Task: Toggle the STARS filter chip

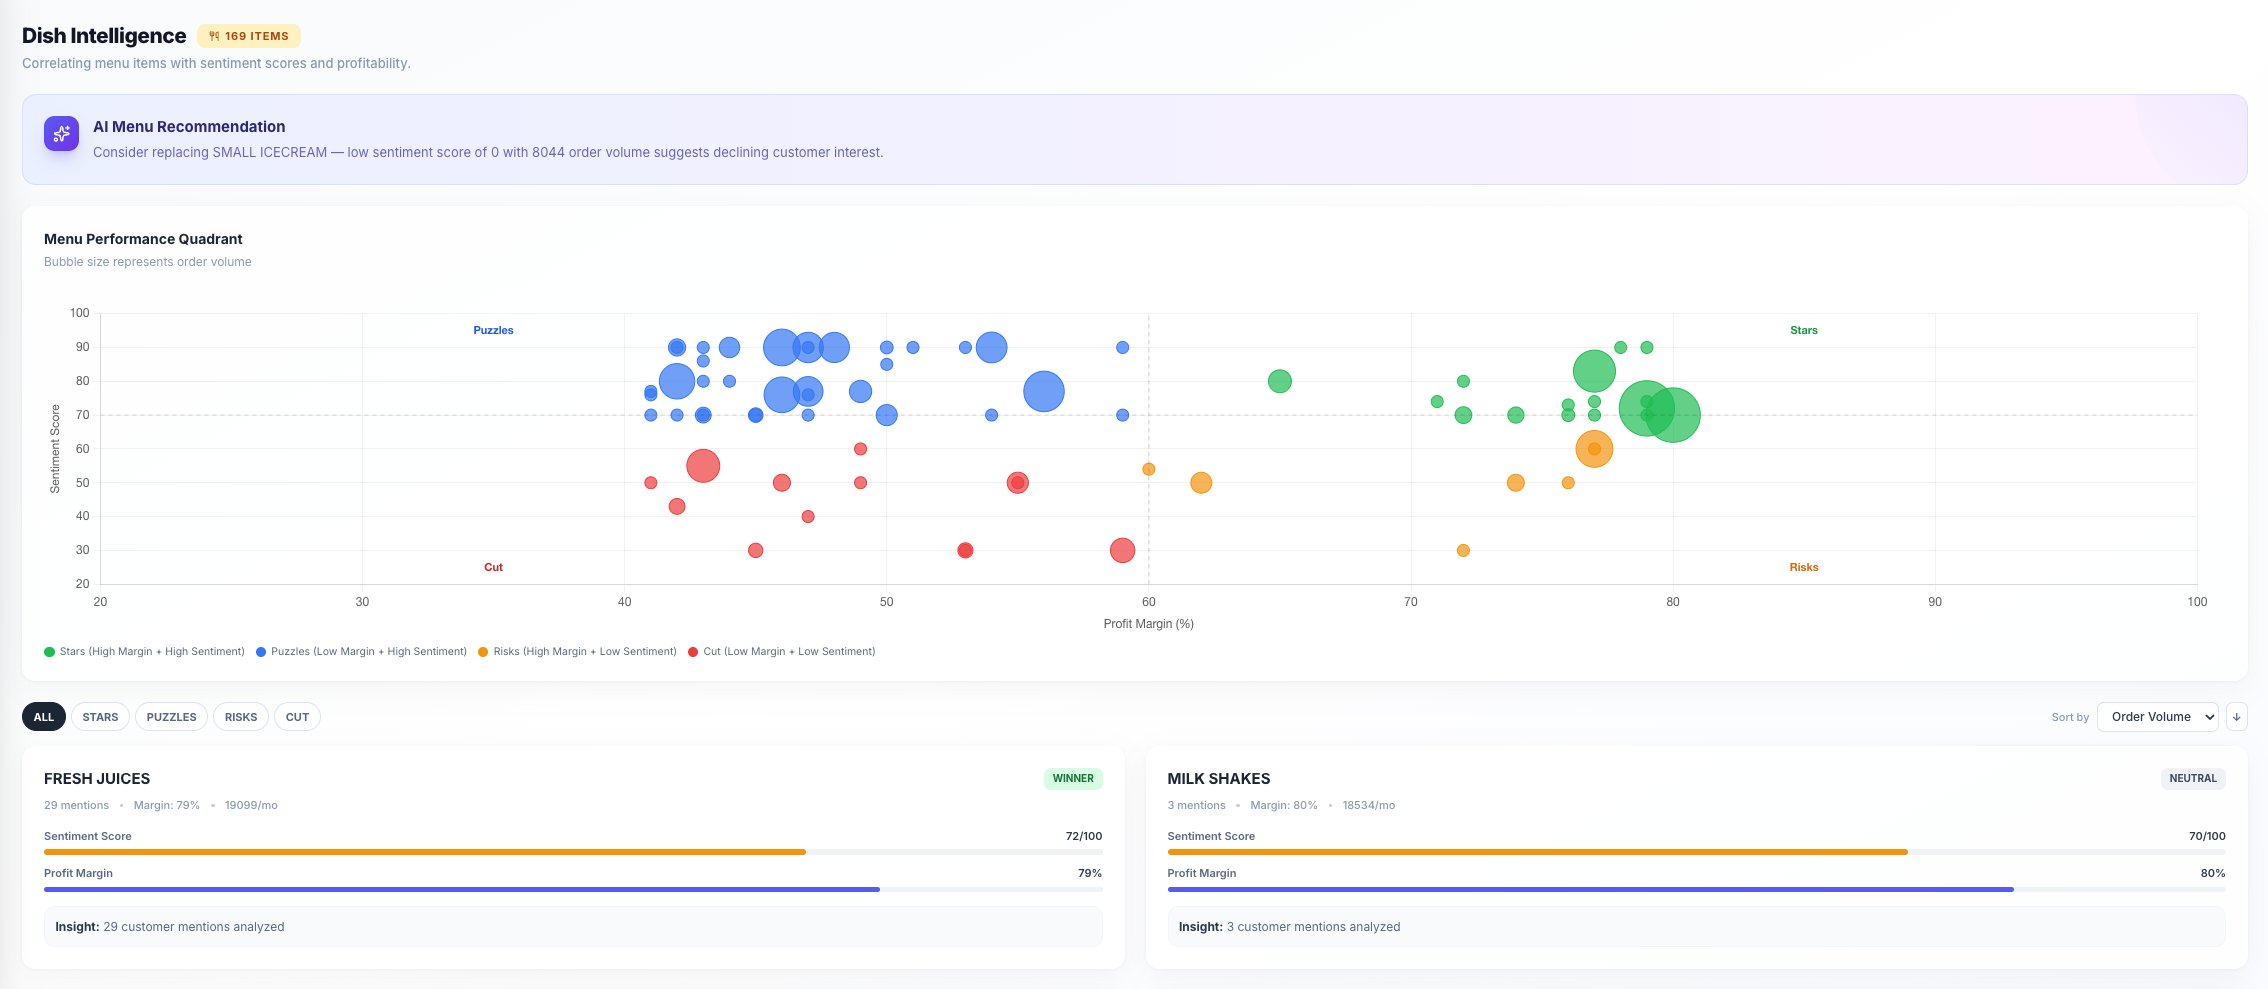Action: coord(100,716)
